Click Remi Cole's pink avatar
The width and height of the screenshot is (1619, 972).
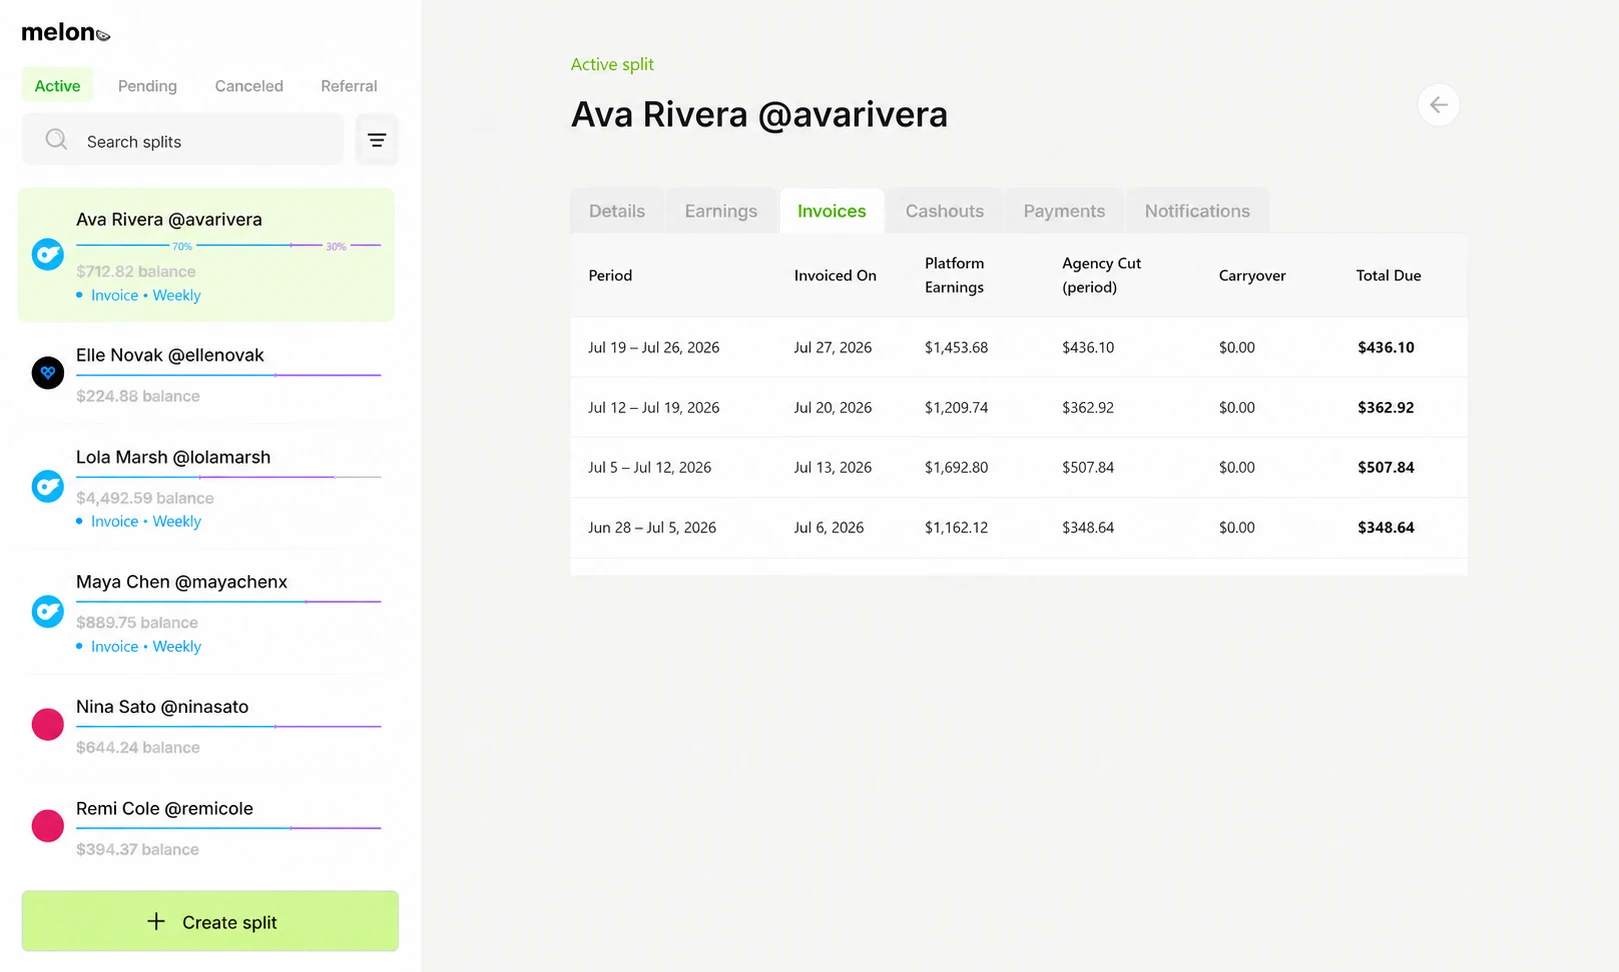[x=48, y=826]
